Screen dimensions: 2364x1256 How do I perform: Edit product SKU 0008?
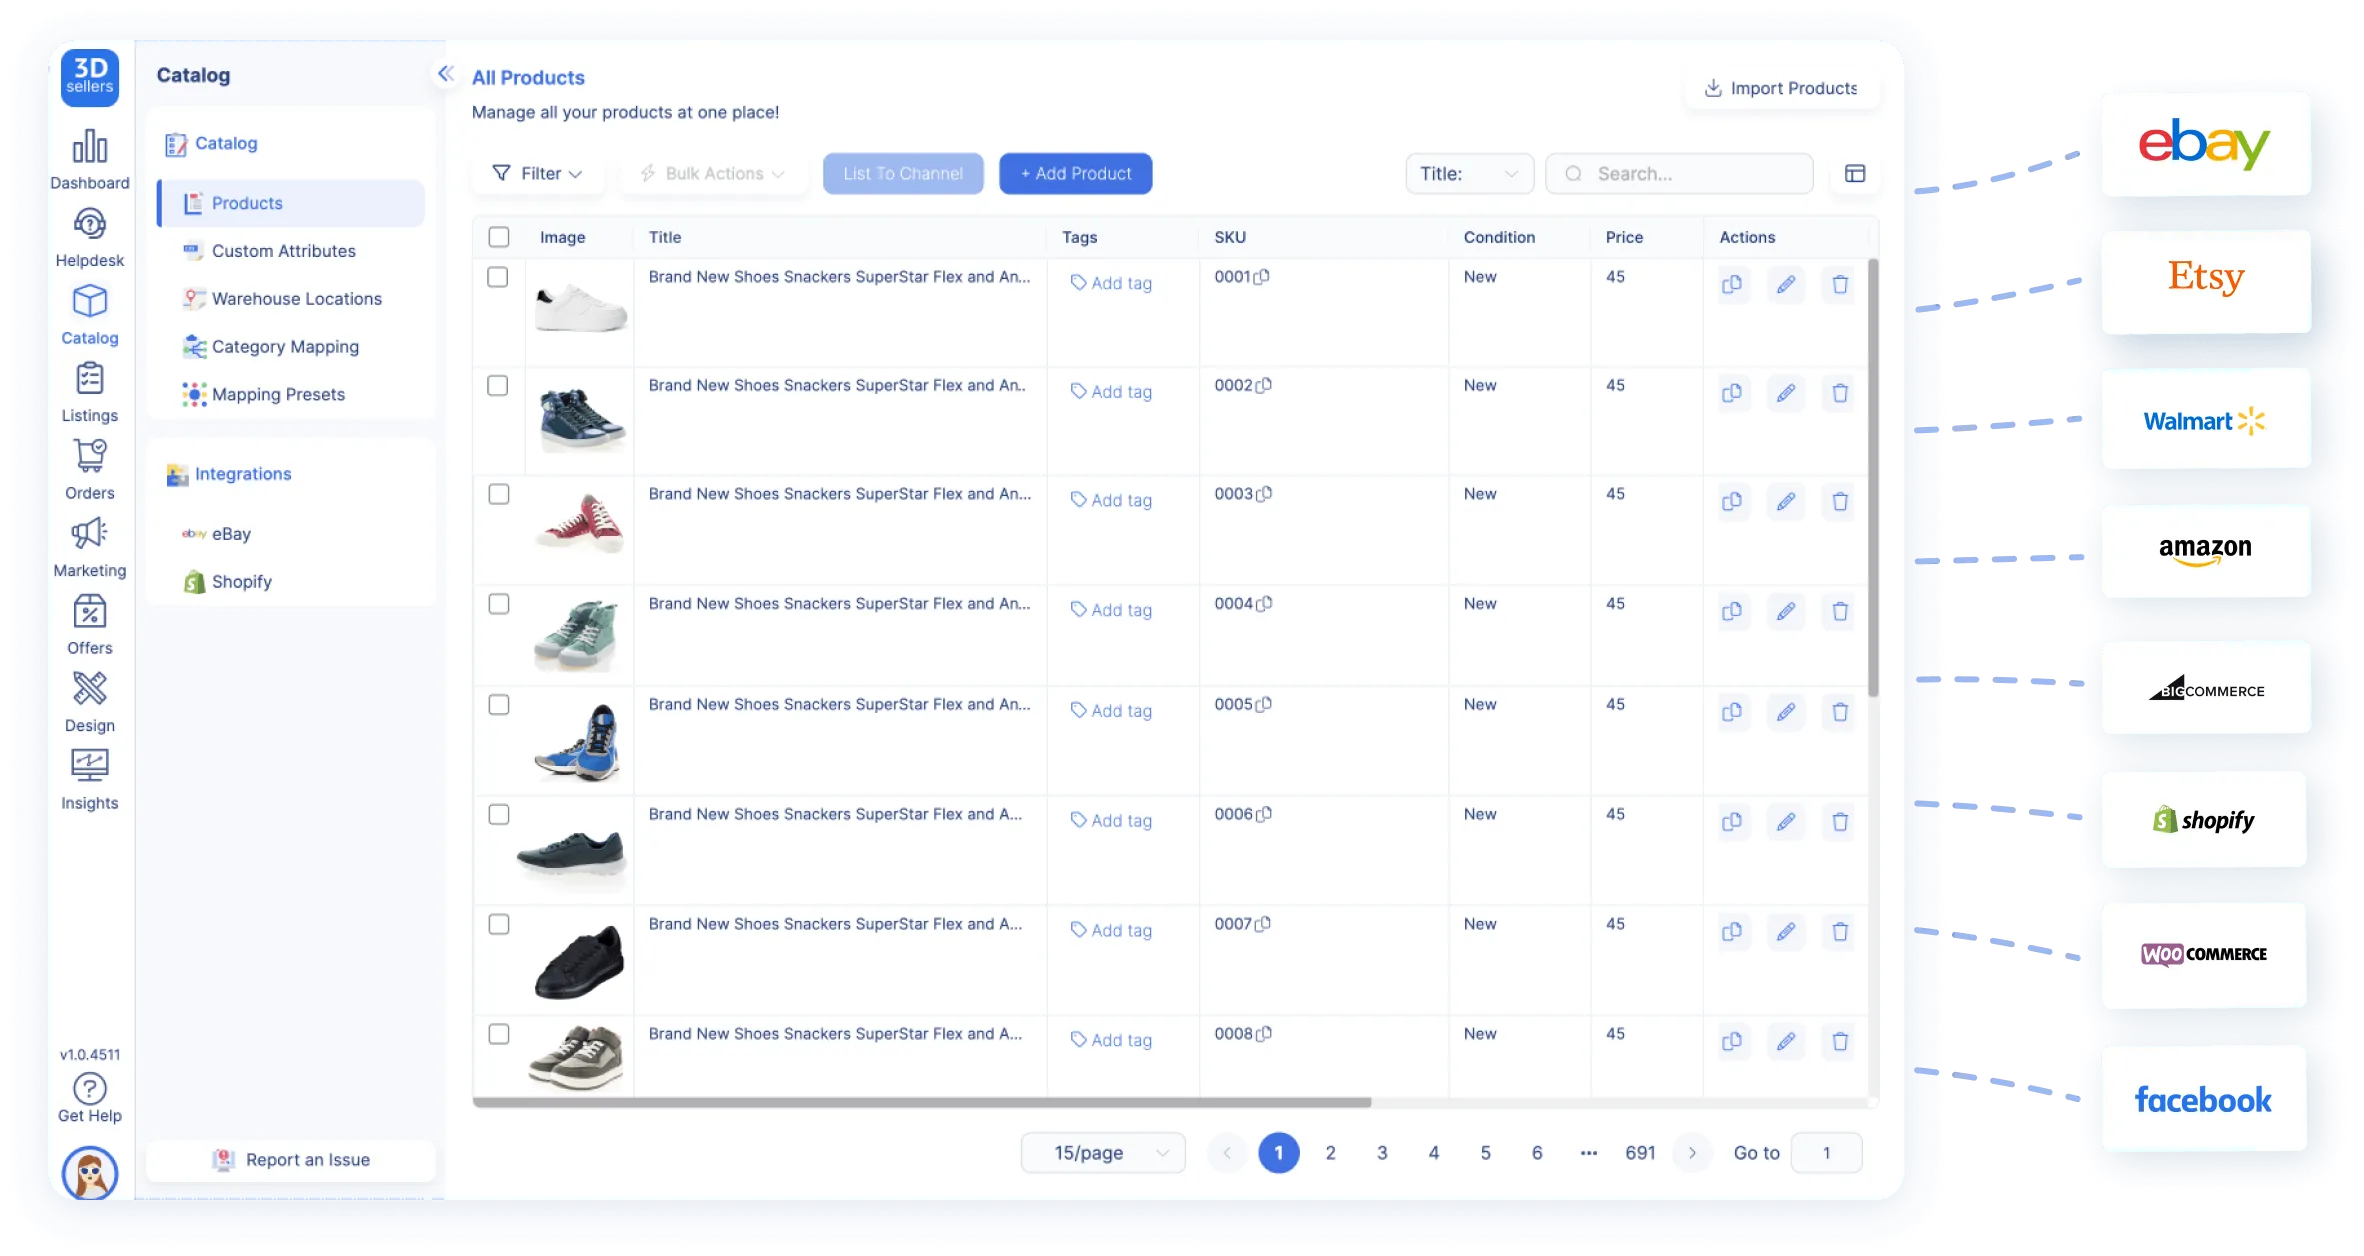(1786, 1042)
